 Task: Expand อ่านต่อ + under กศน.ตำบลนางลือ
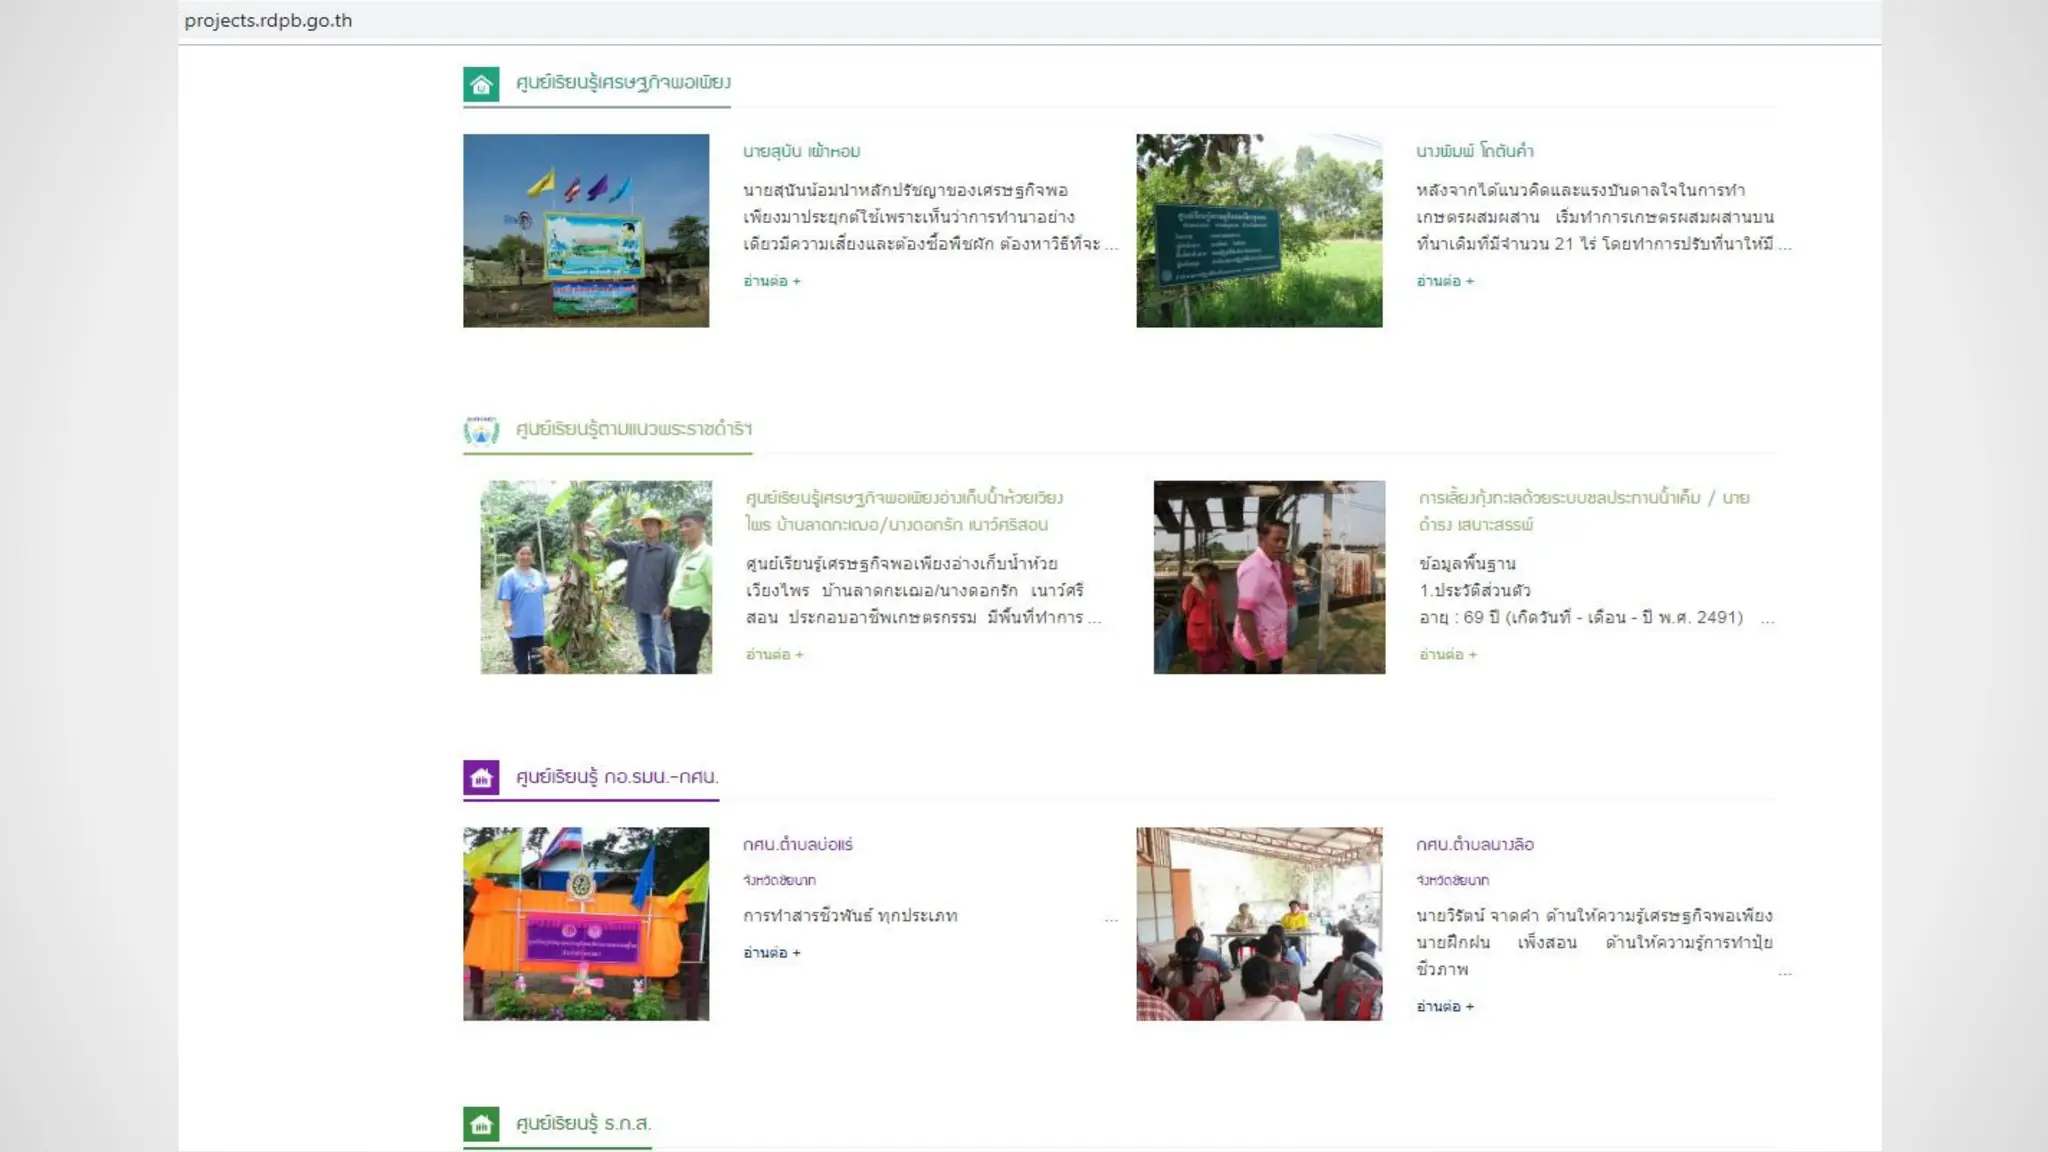tap(1444, 1007)
